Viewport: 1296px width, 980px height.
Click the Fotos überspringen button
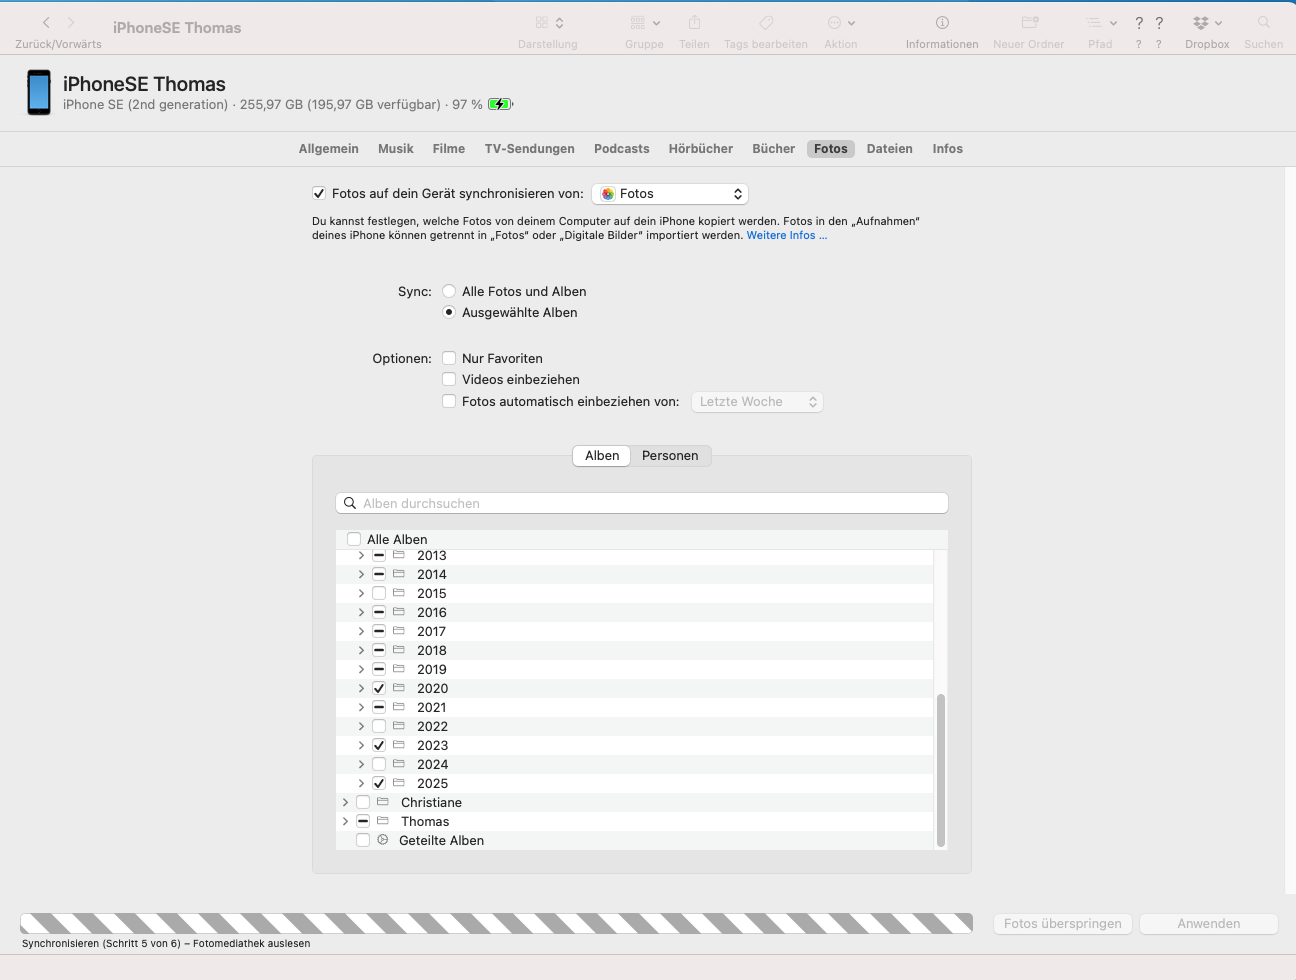coord(1063,924)
